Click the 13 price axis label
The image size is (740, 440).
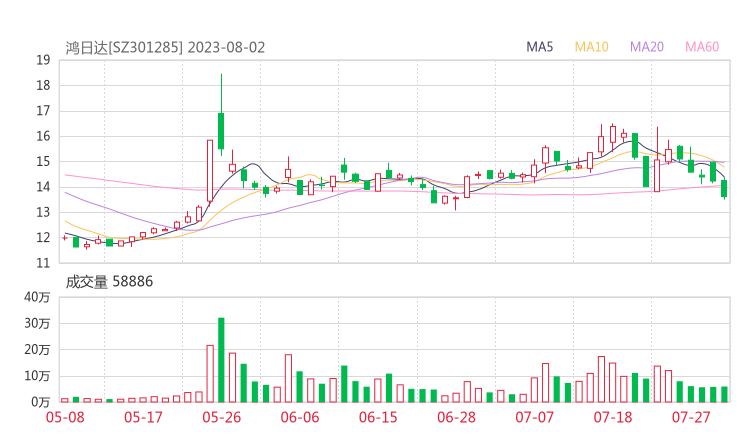point(43,212)
